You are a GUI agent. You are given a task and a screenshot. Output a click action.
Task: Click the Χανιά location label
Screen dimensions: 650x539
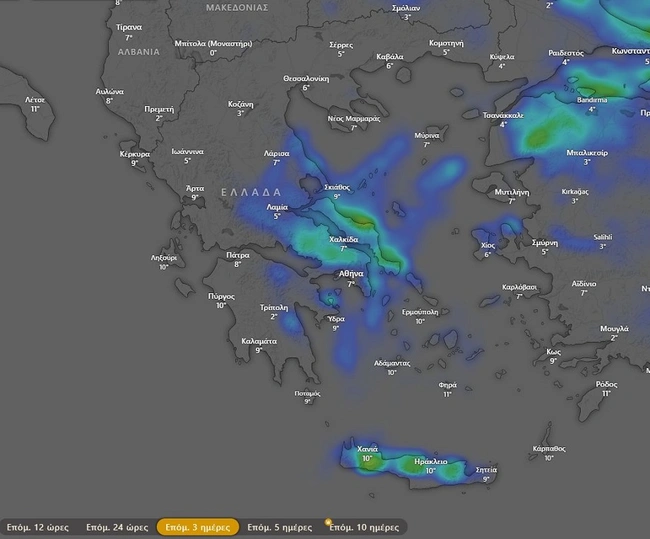pyautogui.click(x=368, y=449)
